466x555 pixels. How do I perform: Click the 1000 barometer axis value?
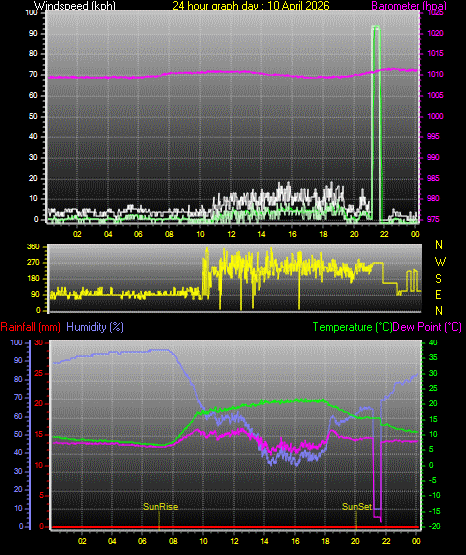point(435,116)
